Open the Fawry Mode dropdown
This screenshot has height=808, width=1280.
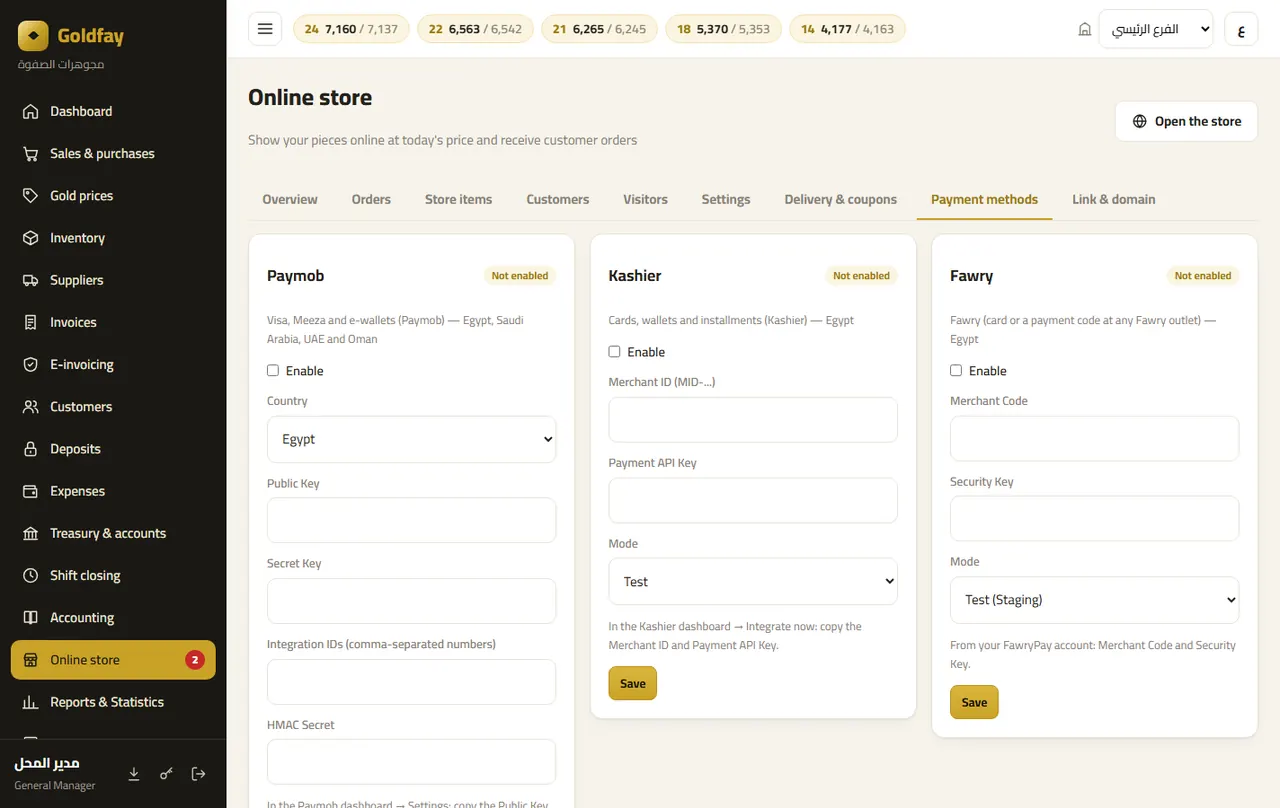pos(1094,600)
